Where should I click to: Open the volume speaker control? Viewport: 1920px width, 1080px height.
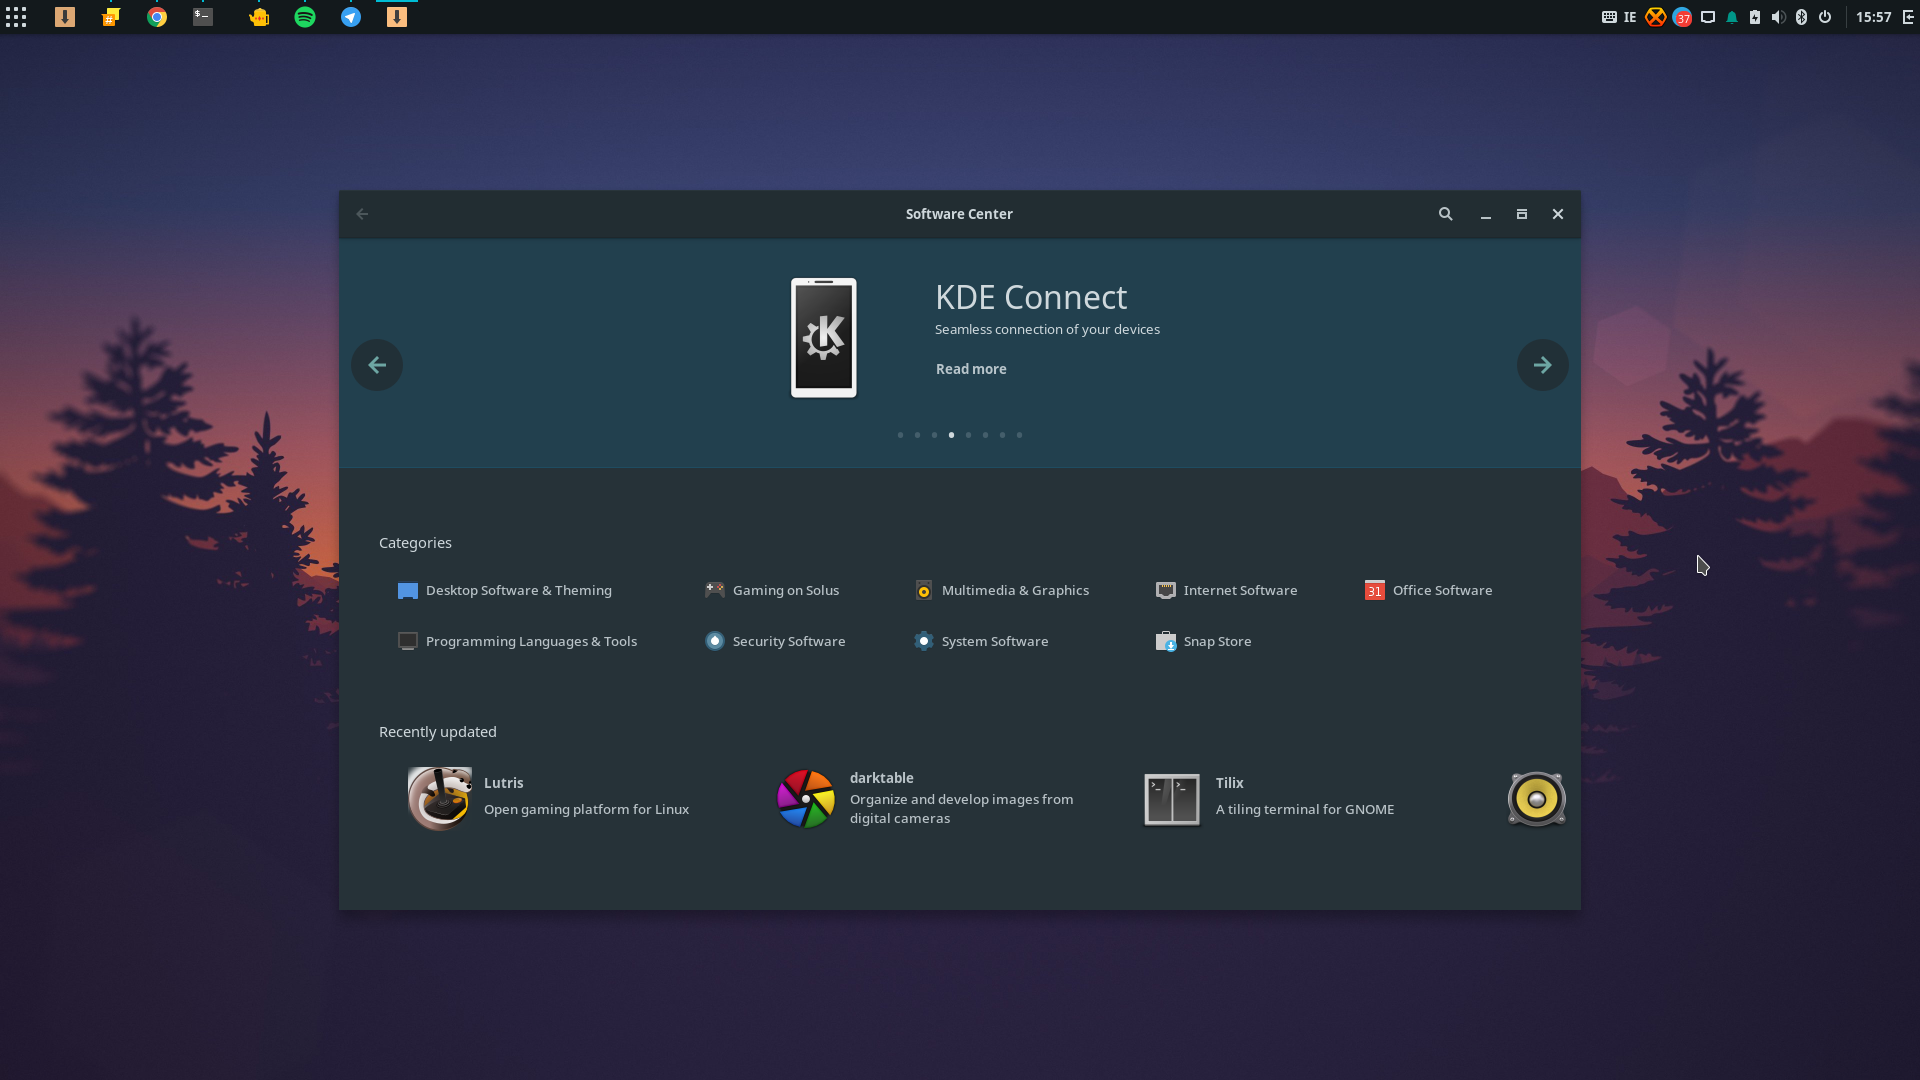pyautogui.click(x=1778, y=17)
